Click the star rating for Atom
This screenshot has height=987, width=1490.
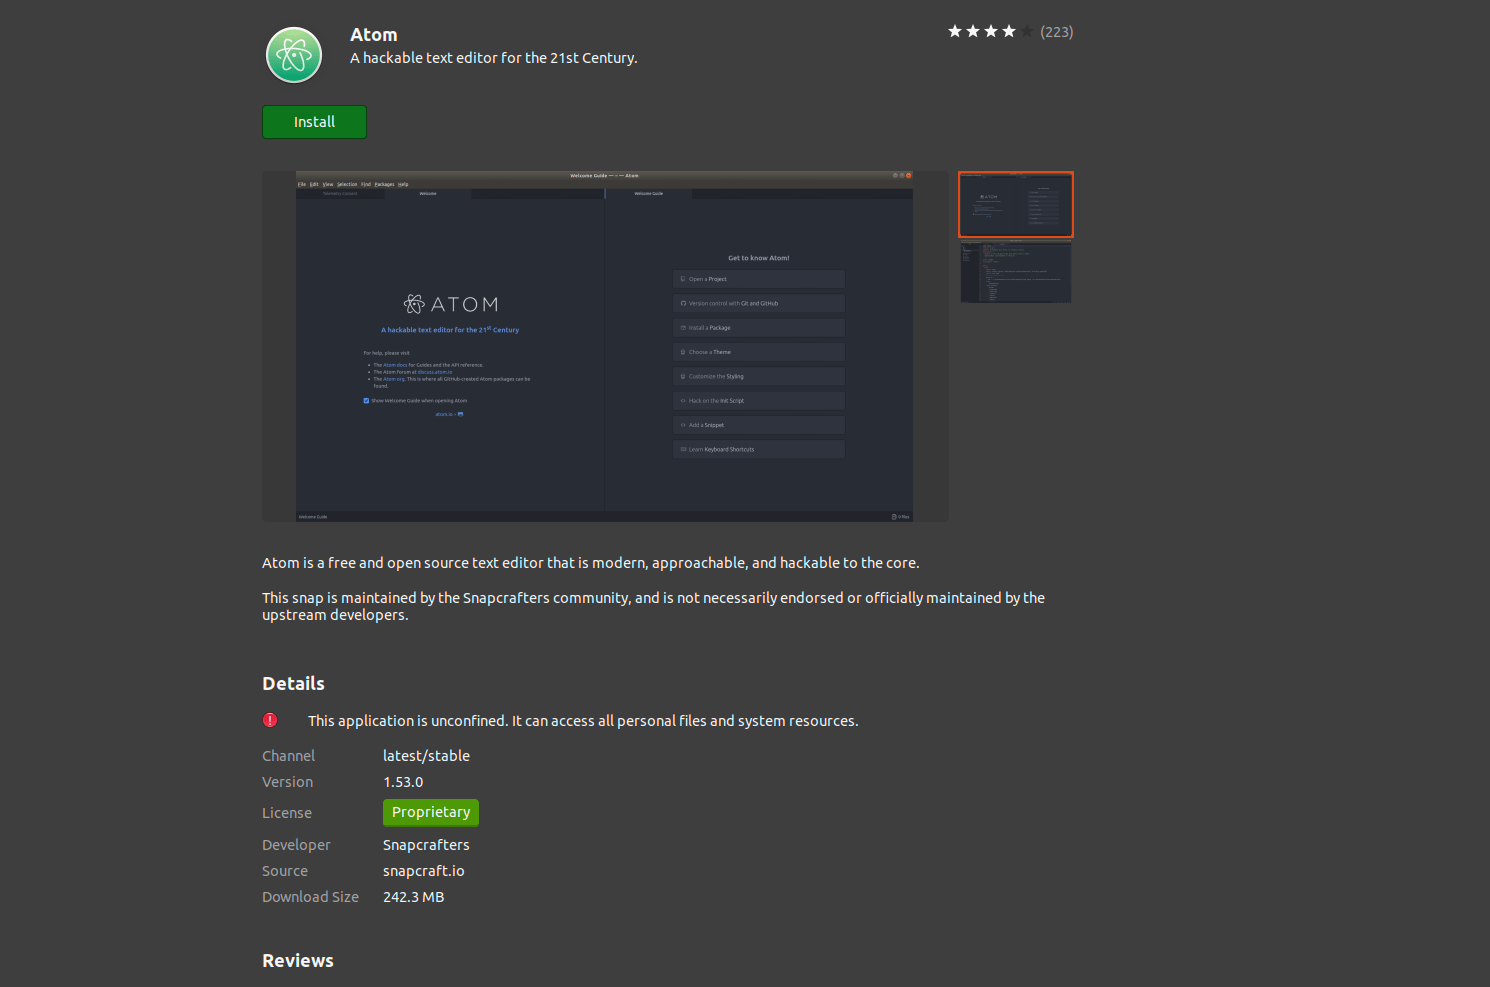(x=990, y=32)
